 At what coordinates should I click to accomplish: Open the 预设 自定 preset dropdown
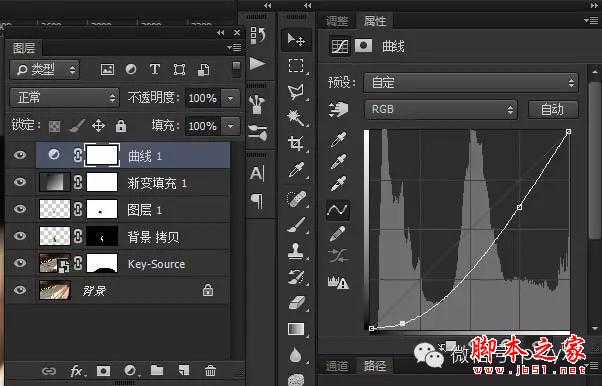470,83
